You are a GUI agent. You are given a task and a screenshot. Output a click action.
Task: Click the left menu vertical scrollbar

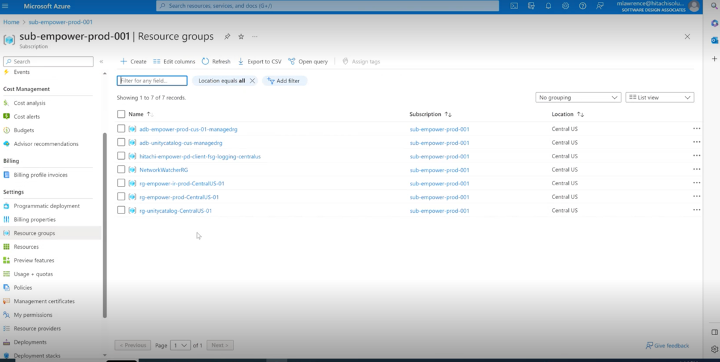pyautogui.click(x=105, y=225)
